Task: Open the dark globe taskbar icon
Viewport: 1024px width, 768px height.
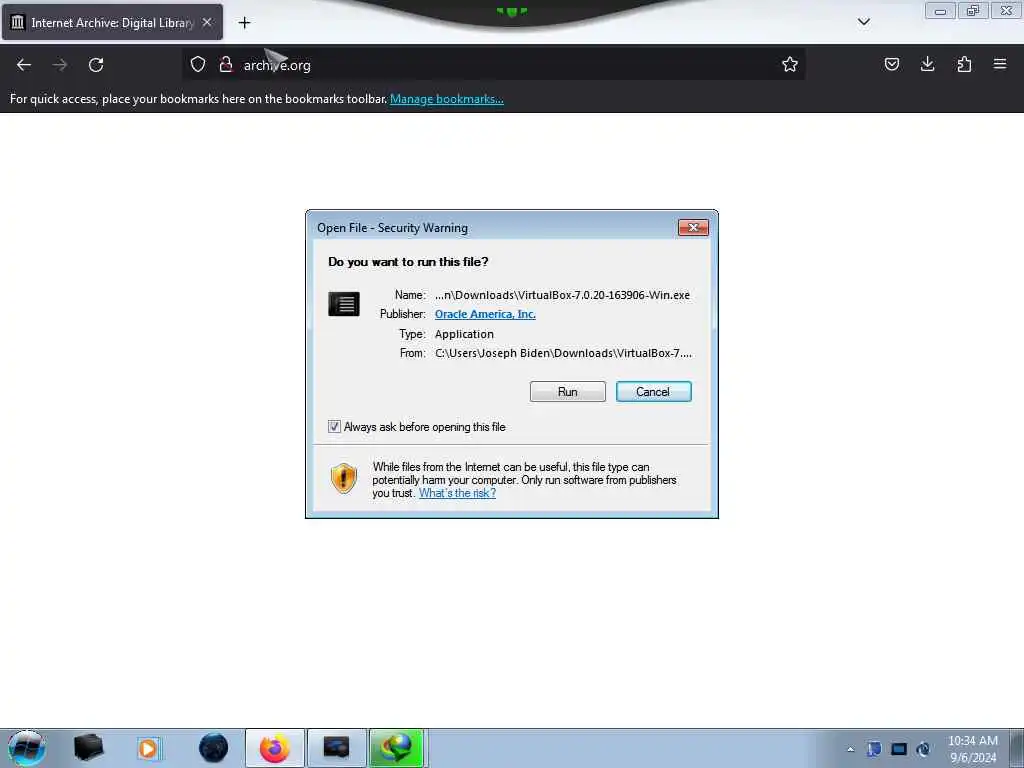Action: 214,748
